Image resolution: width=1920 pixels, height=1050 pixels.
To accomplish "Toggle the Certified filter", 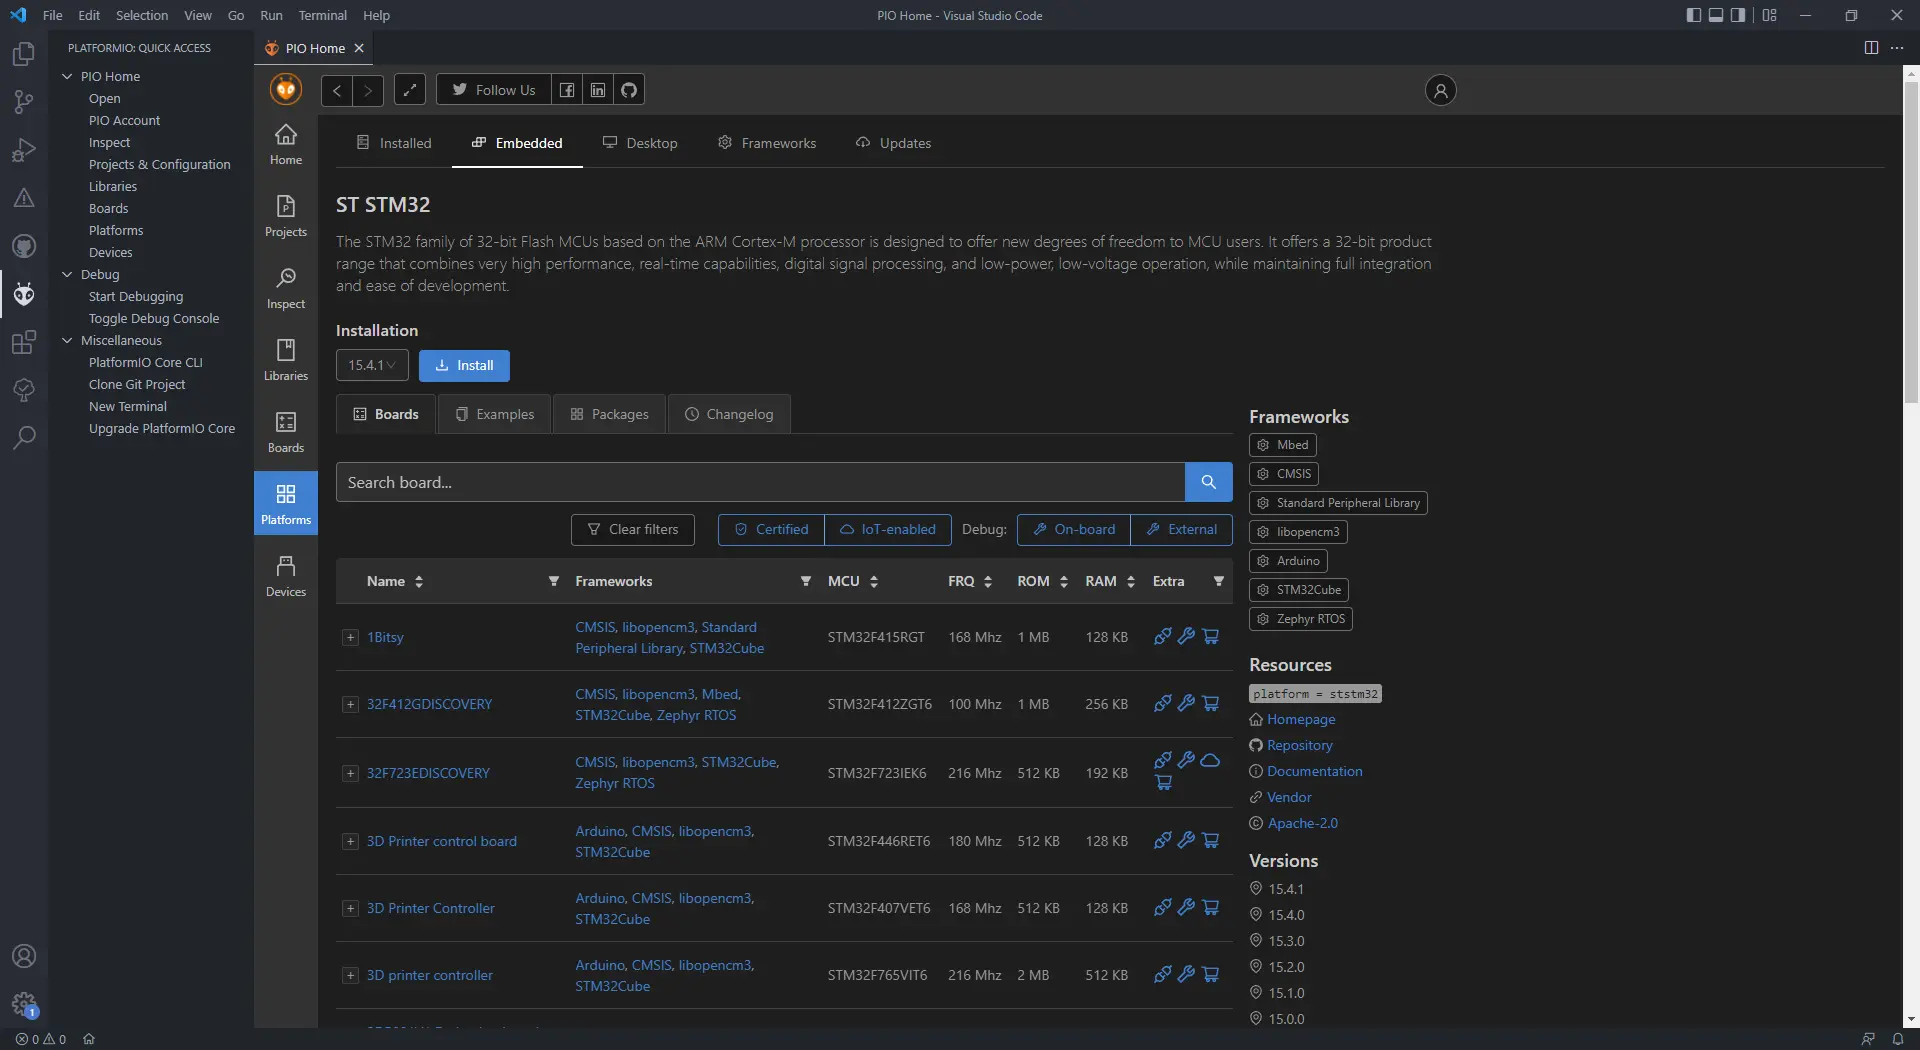I will tap(771, 529).
